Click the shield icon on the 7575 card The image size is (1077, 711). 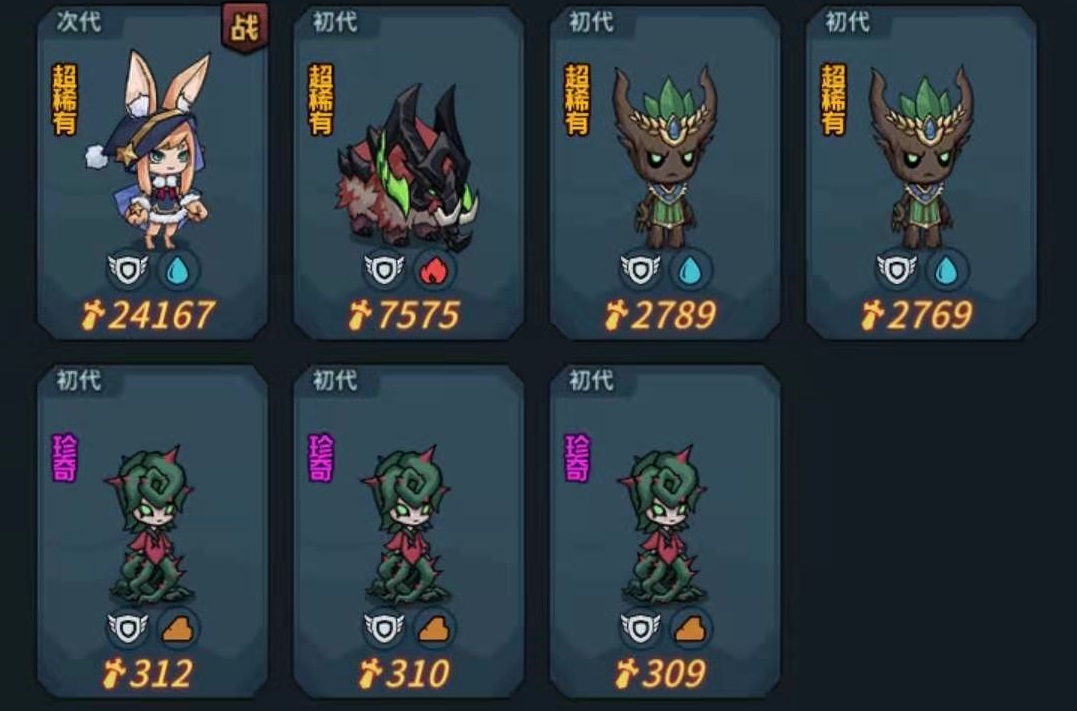pos(385,270)
